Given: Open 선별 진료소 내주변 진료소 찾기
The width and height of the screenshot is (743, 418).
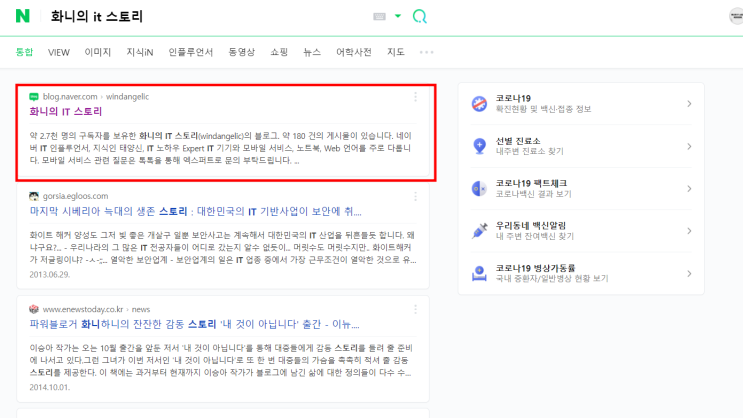Looking at the screenshot, I should click(x=529, y=146).
